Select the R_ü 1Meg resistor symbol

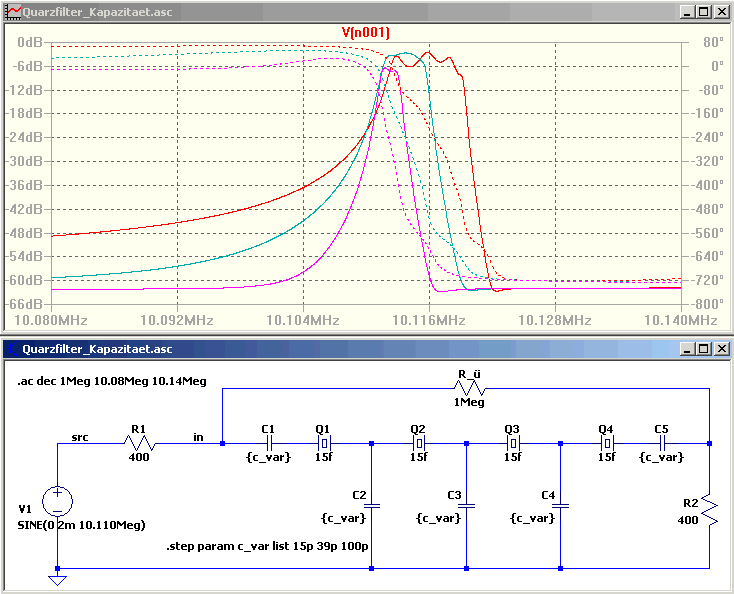coord(469,388)
